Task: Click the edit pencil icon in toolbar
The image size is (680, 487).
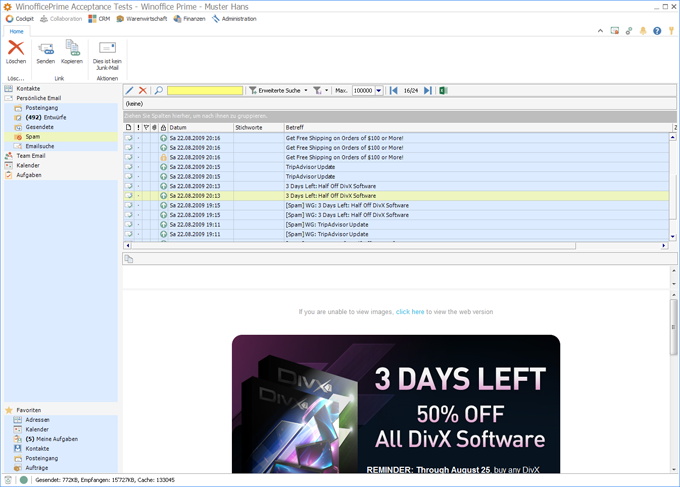Action: pos(129,90)
